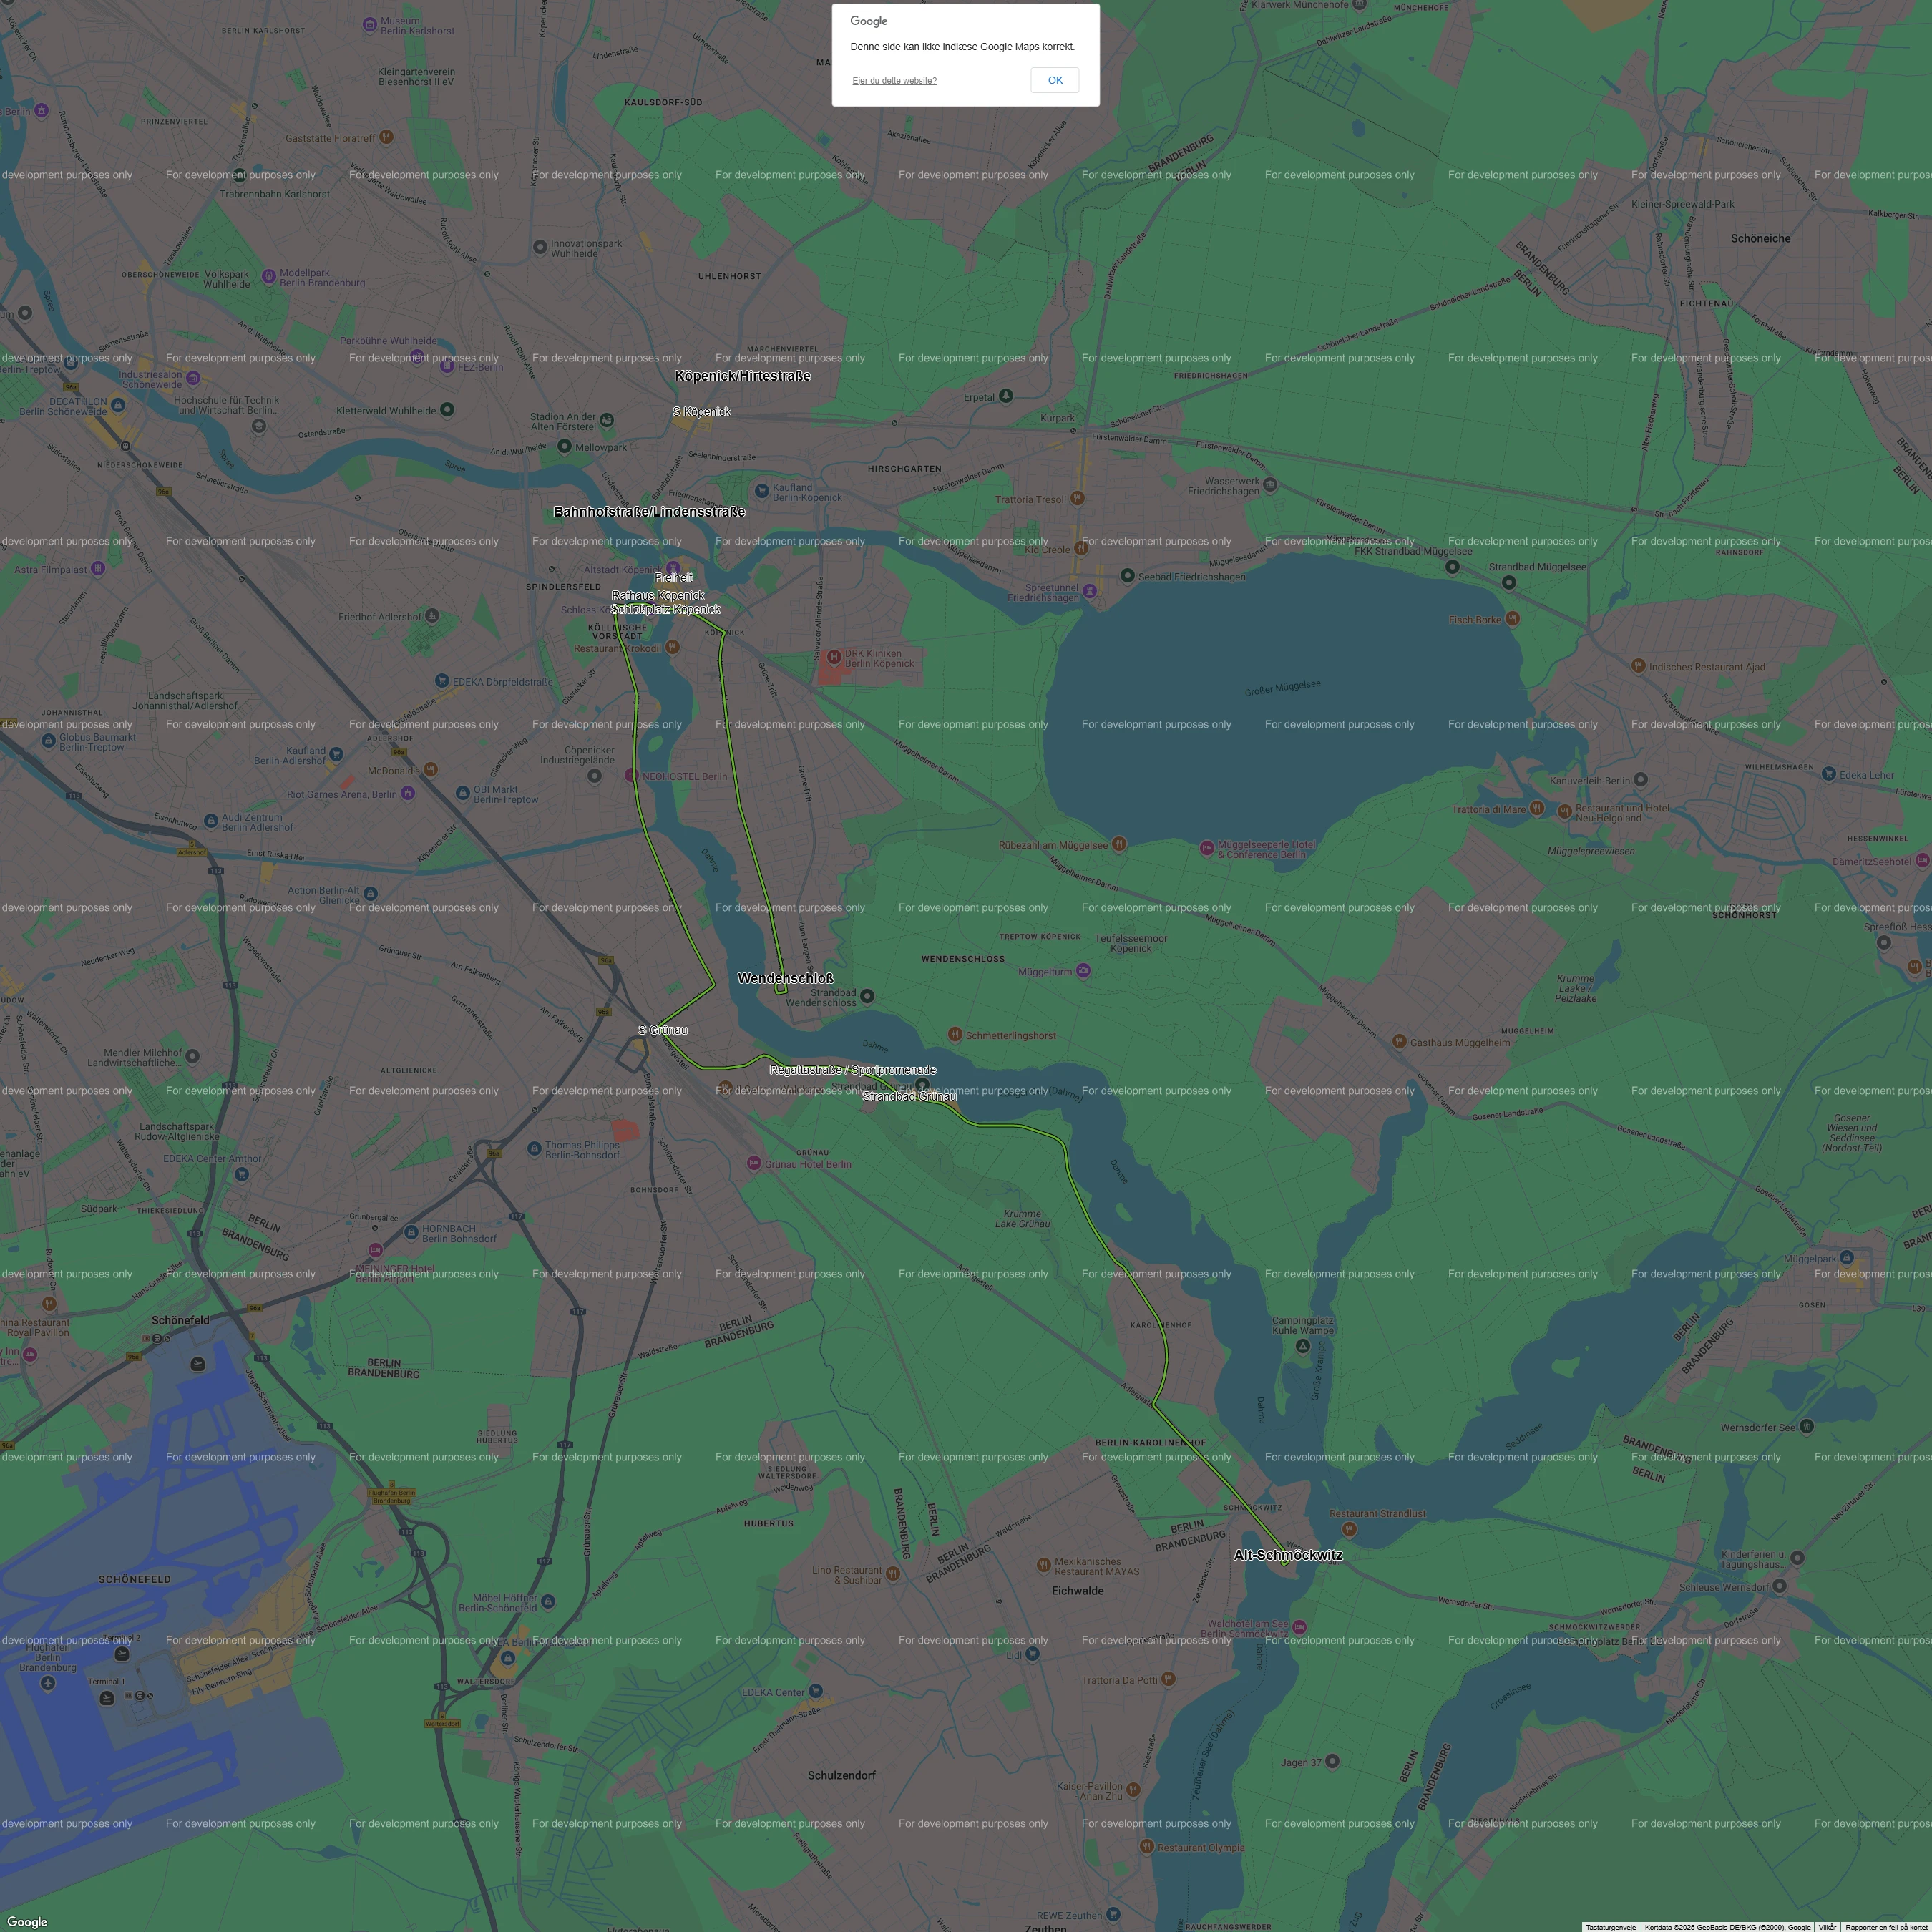
Task: Select Friedhof Adlershof cemetery marker
Action: pyautogui.click(x=432, y=616)
